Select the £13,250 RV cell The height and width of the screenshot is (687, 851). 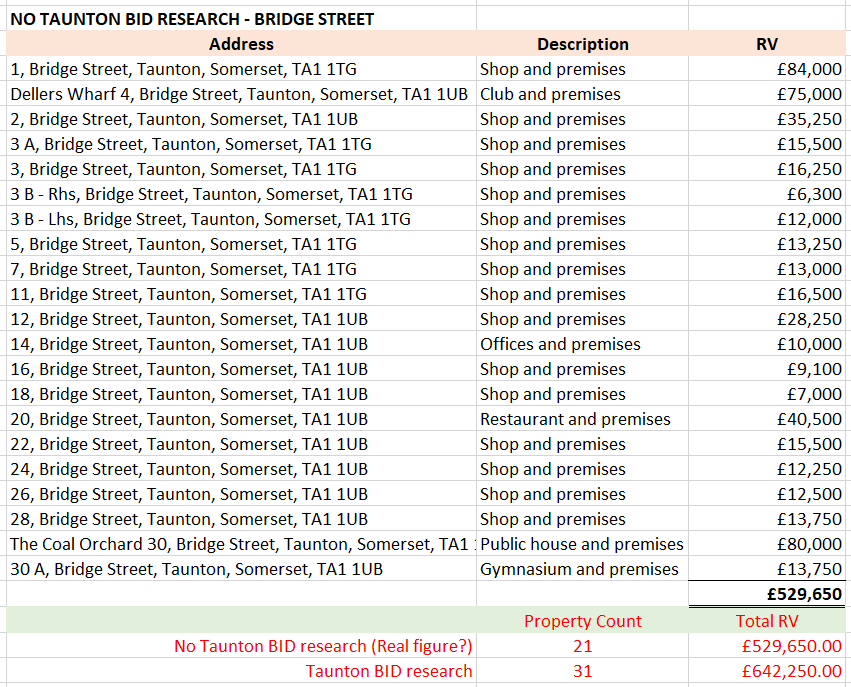[767, 244]
